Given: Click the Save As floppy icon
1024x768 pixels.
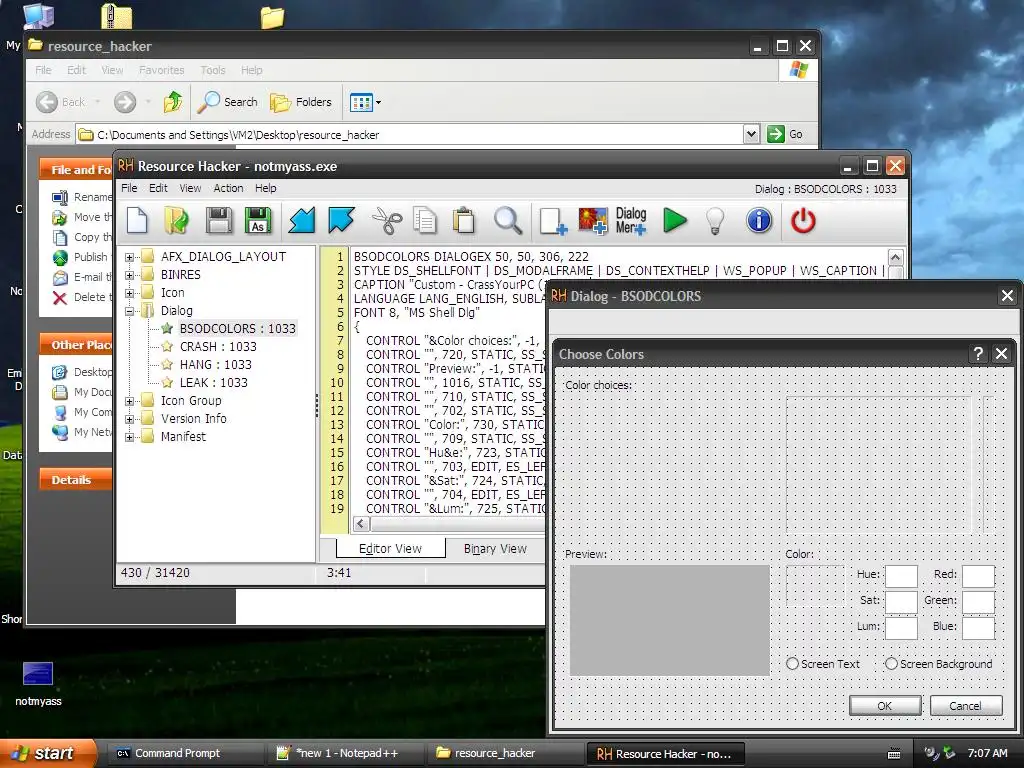Looking at the screenshot, I should coord(258,221).
